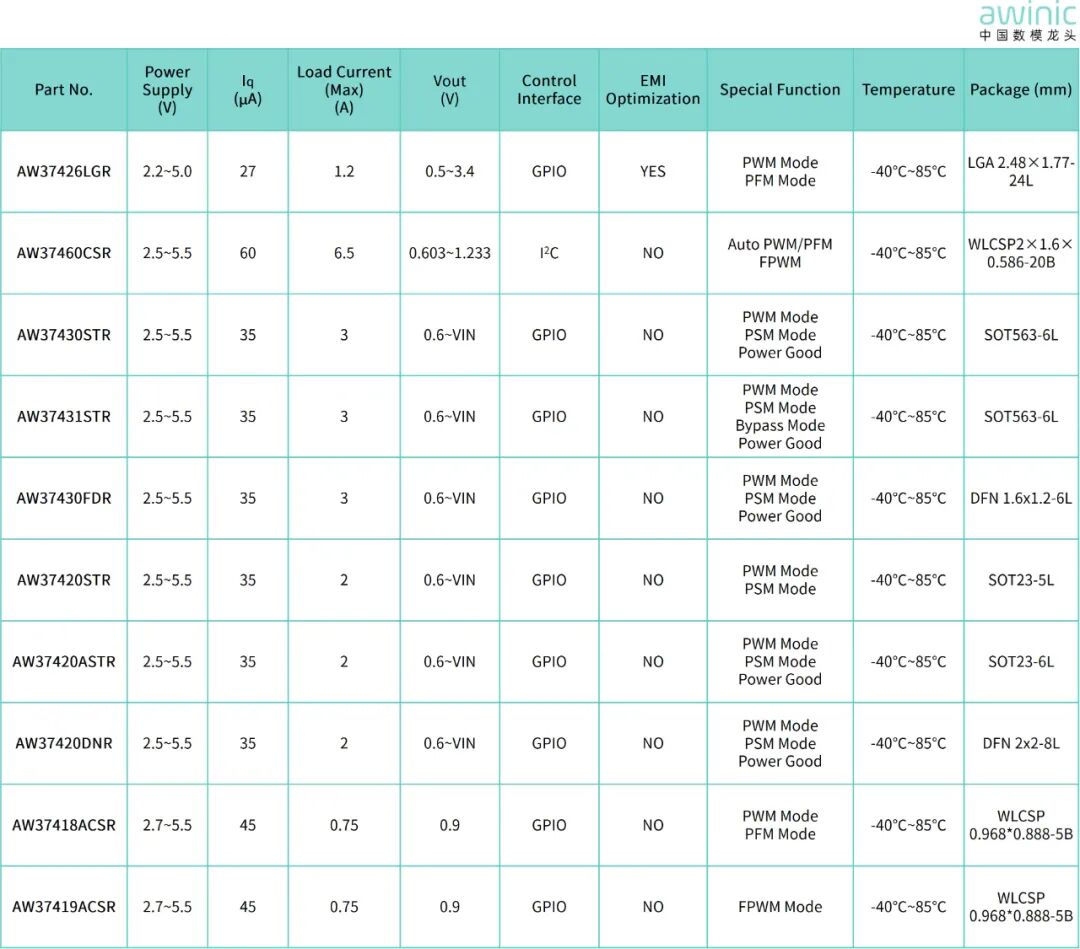Click the WLCSP2×1.6×0.586-20B package cell
Image resolution: width=1080 pixels, height=949 pixels.
coord(1021,253)
